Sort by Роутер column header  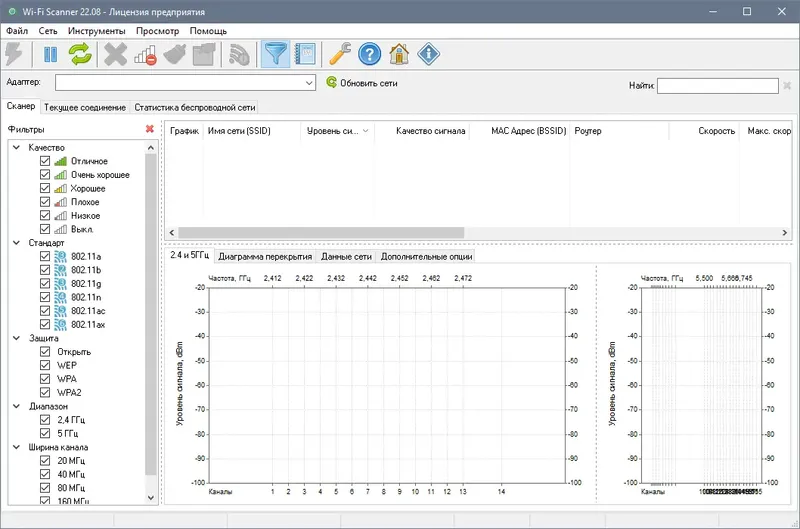pyautogui.click(x=619, y=131)
